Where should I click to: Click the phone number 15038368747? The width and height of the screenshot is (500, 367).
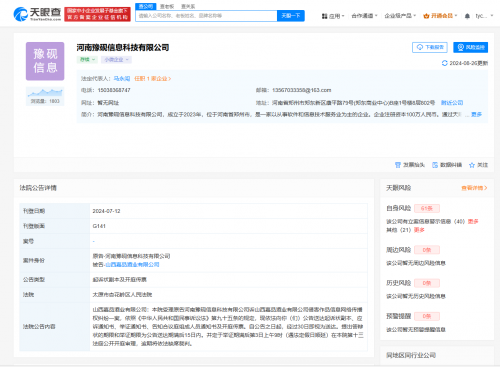click(x=114, y=90)
